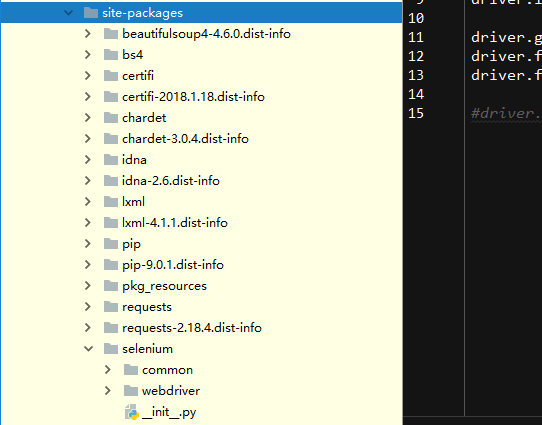Select the chardet package label
The width and height of the screenshot is (542, 425).
pos(144,118)
